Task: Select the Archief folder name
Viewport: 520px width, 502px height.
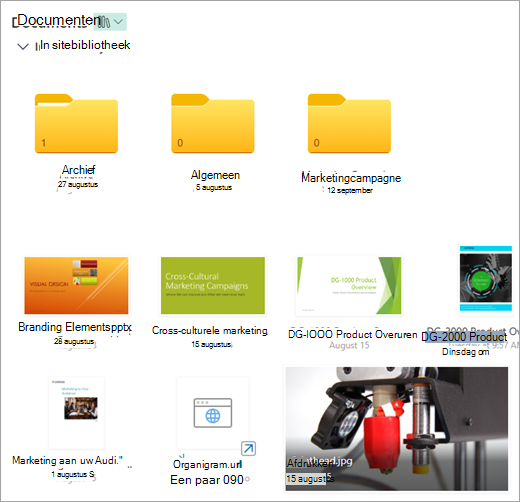Action: [x=79, y=170]
